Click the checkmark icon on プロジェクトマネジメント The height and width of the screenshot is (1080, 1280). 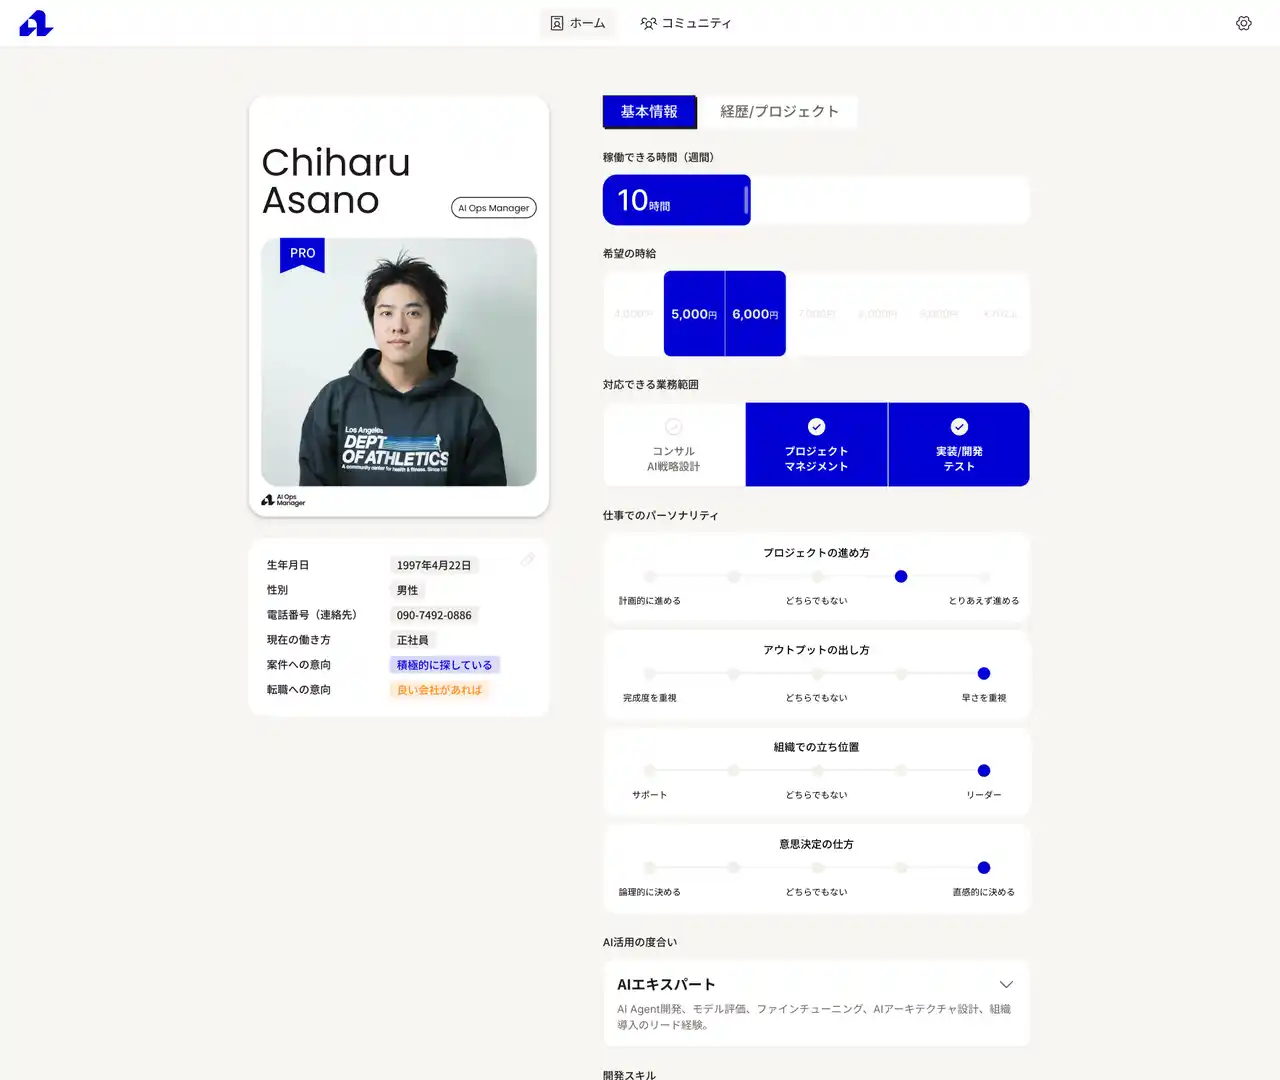click(x=816, y=427)
